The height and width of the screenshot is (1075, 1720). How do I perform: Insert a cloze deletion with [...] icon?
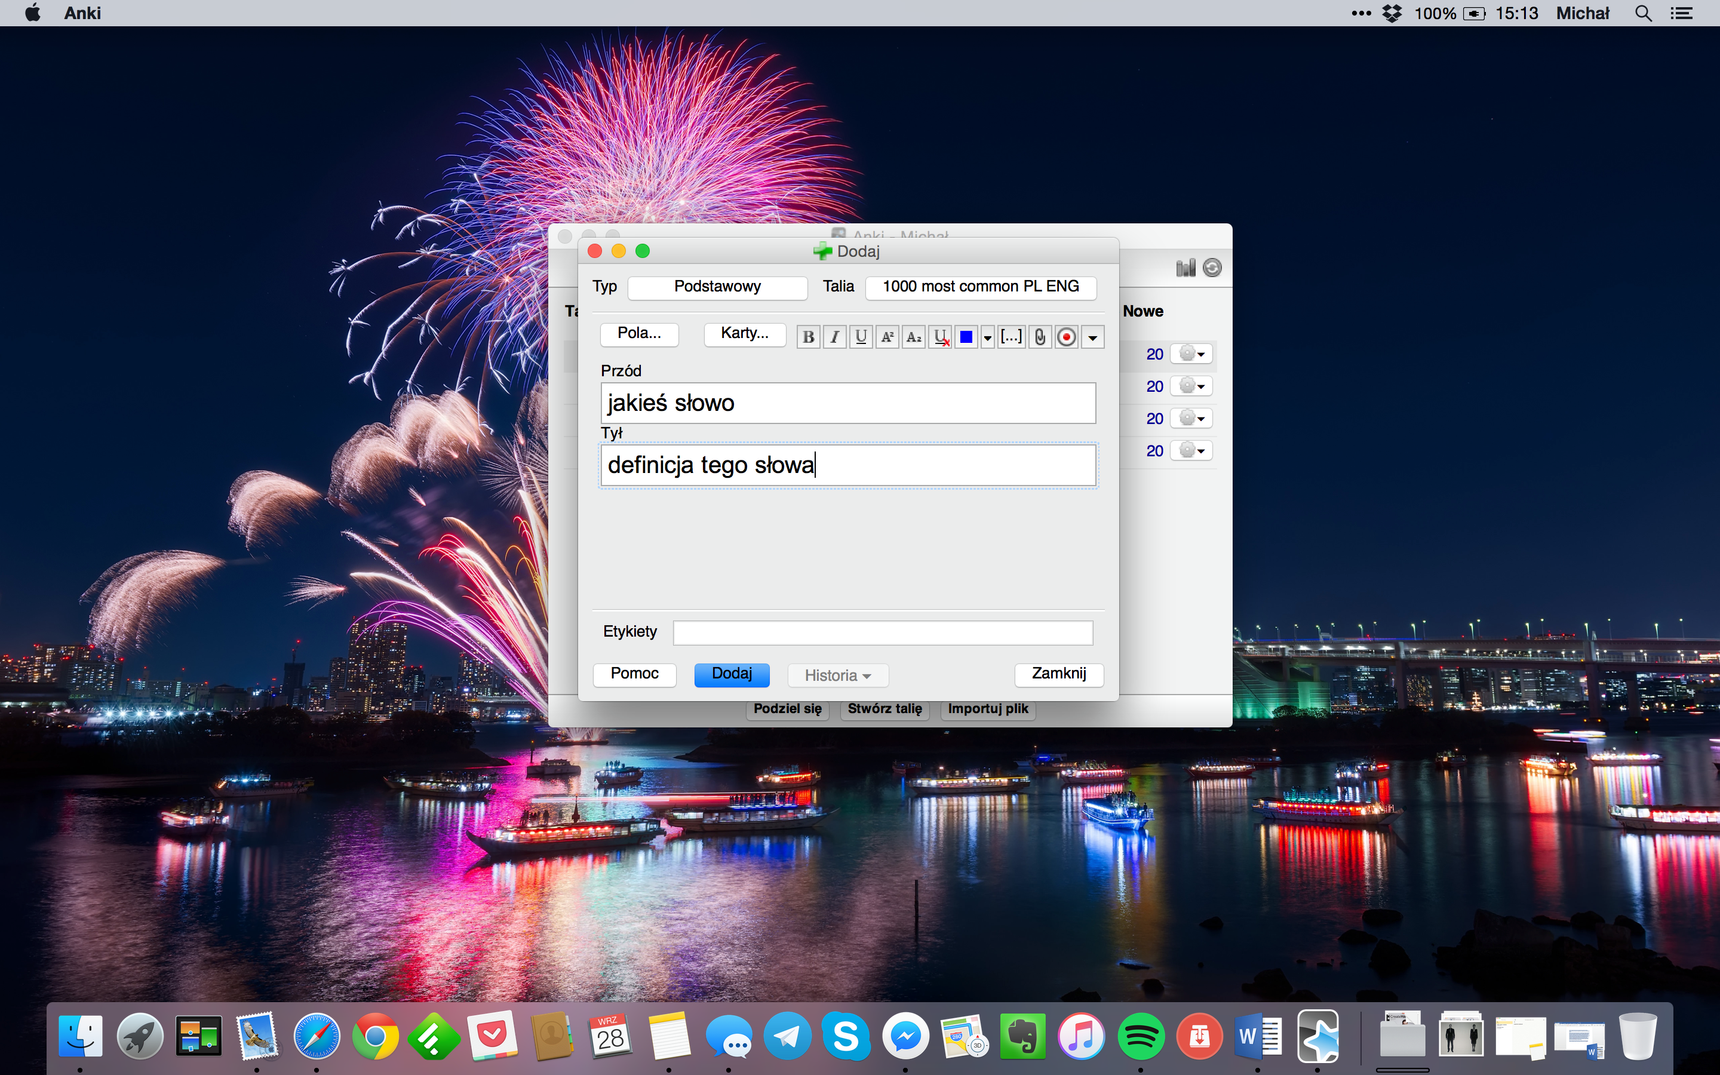(1011, 337)
